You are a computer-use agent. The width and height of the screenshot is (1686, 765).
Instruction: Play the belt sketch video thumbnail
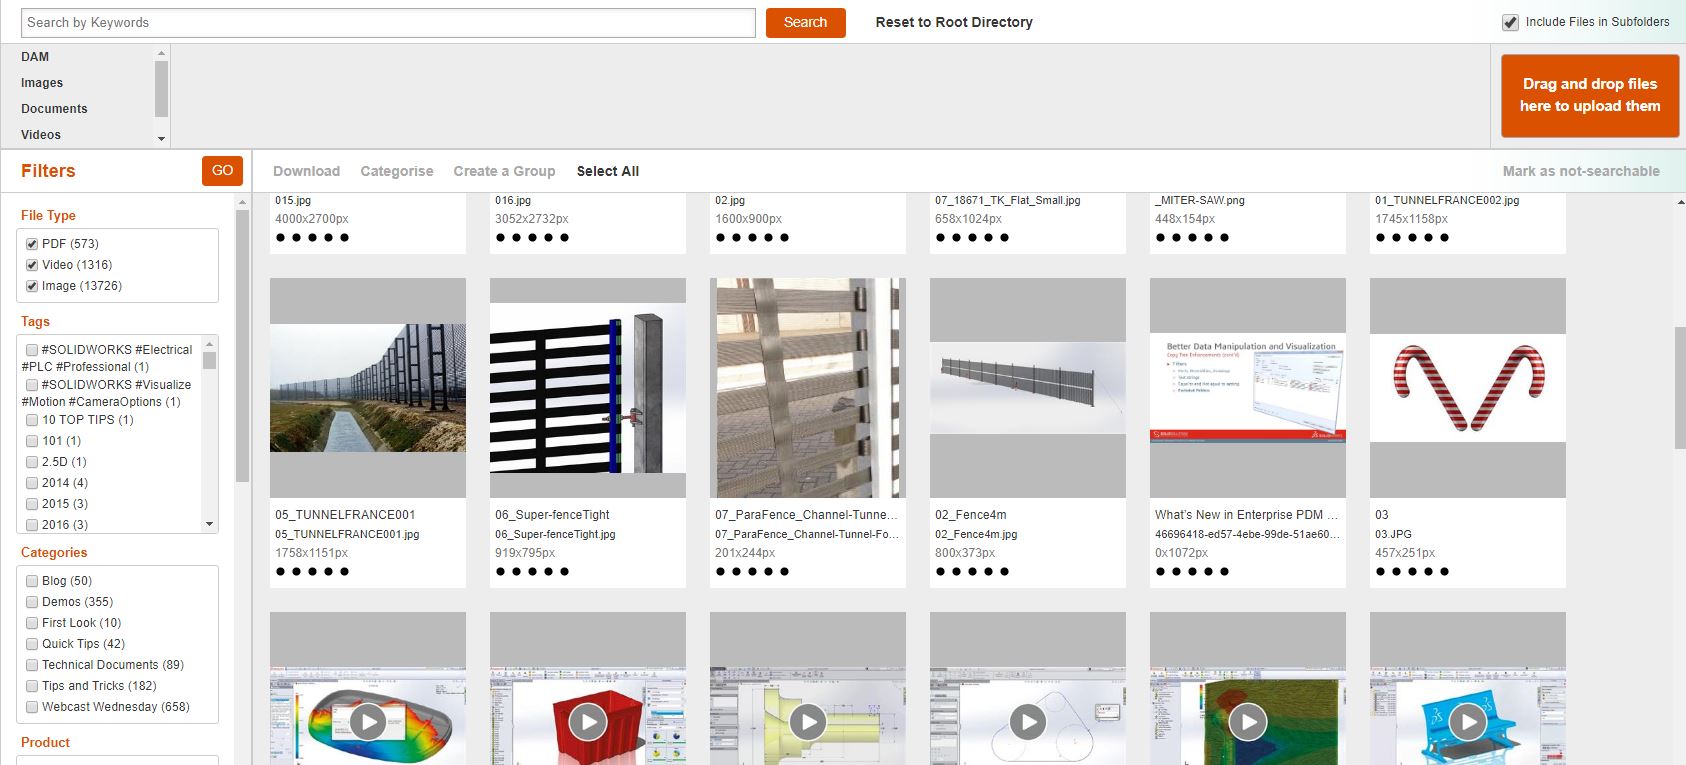[1028, 721]
